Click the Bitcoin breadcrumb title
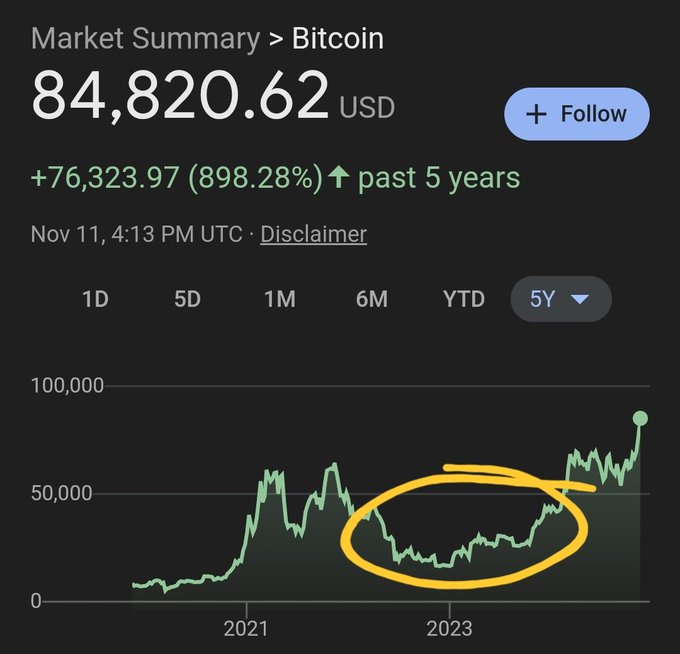 click(x=338, y=39)
